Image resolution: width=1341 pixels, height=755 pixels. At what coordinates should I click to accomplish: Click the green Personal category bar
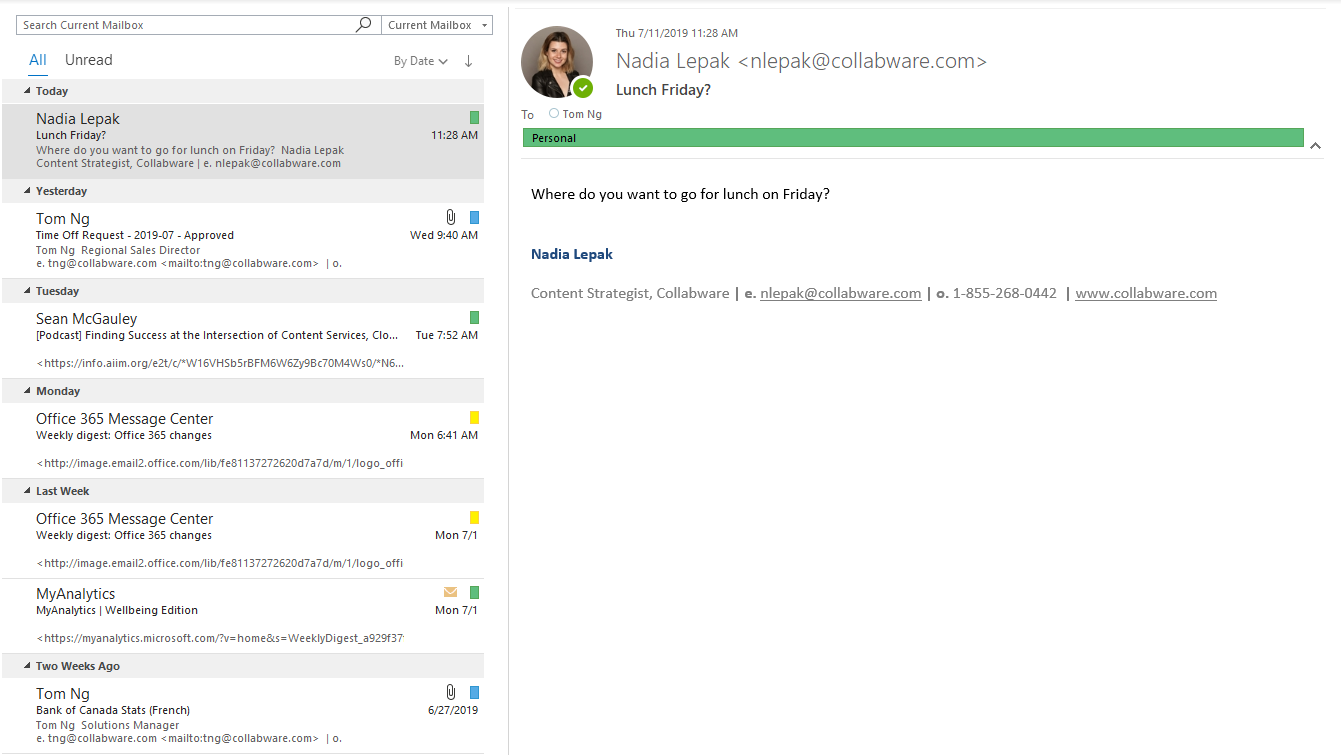point(912,137)
